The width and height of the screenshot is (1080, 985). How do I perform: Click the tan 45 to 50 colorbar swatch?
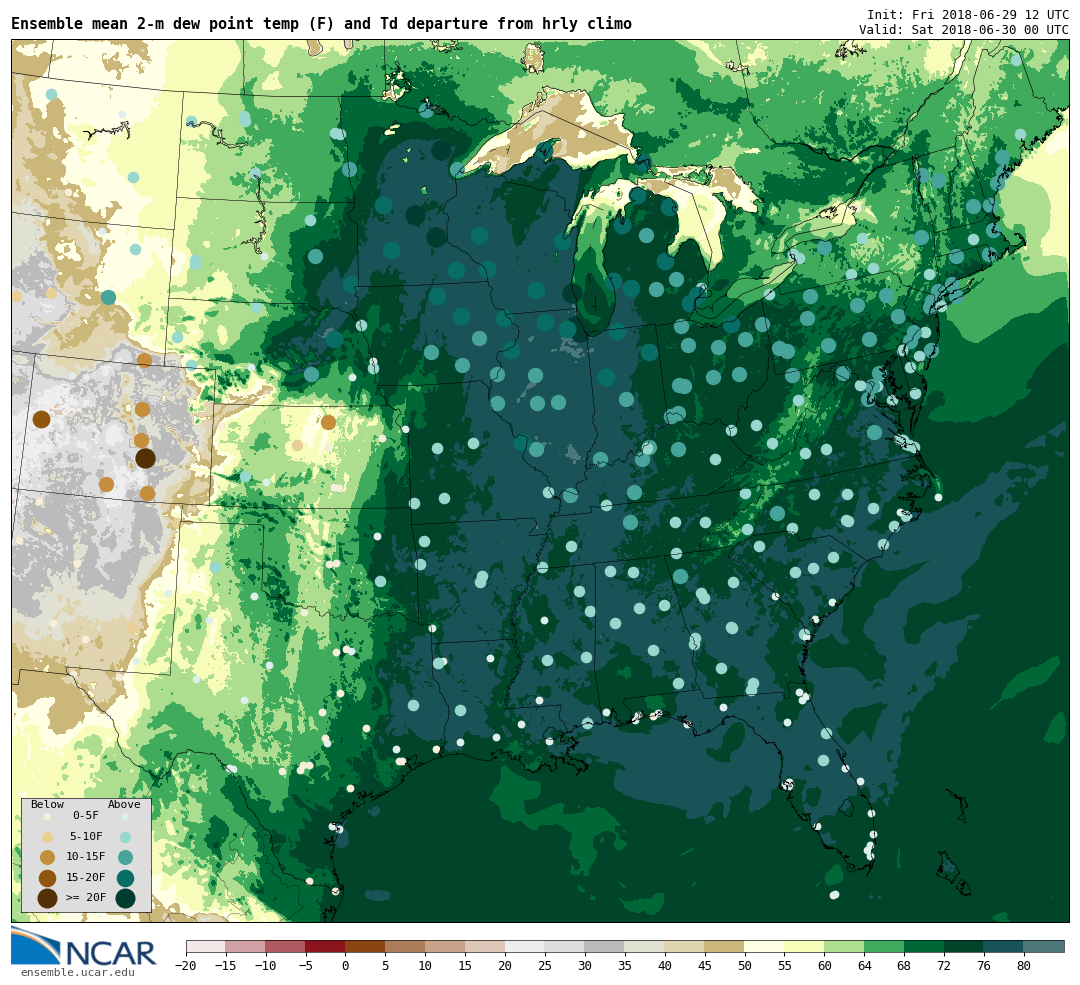tap(724, 946)
